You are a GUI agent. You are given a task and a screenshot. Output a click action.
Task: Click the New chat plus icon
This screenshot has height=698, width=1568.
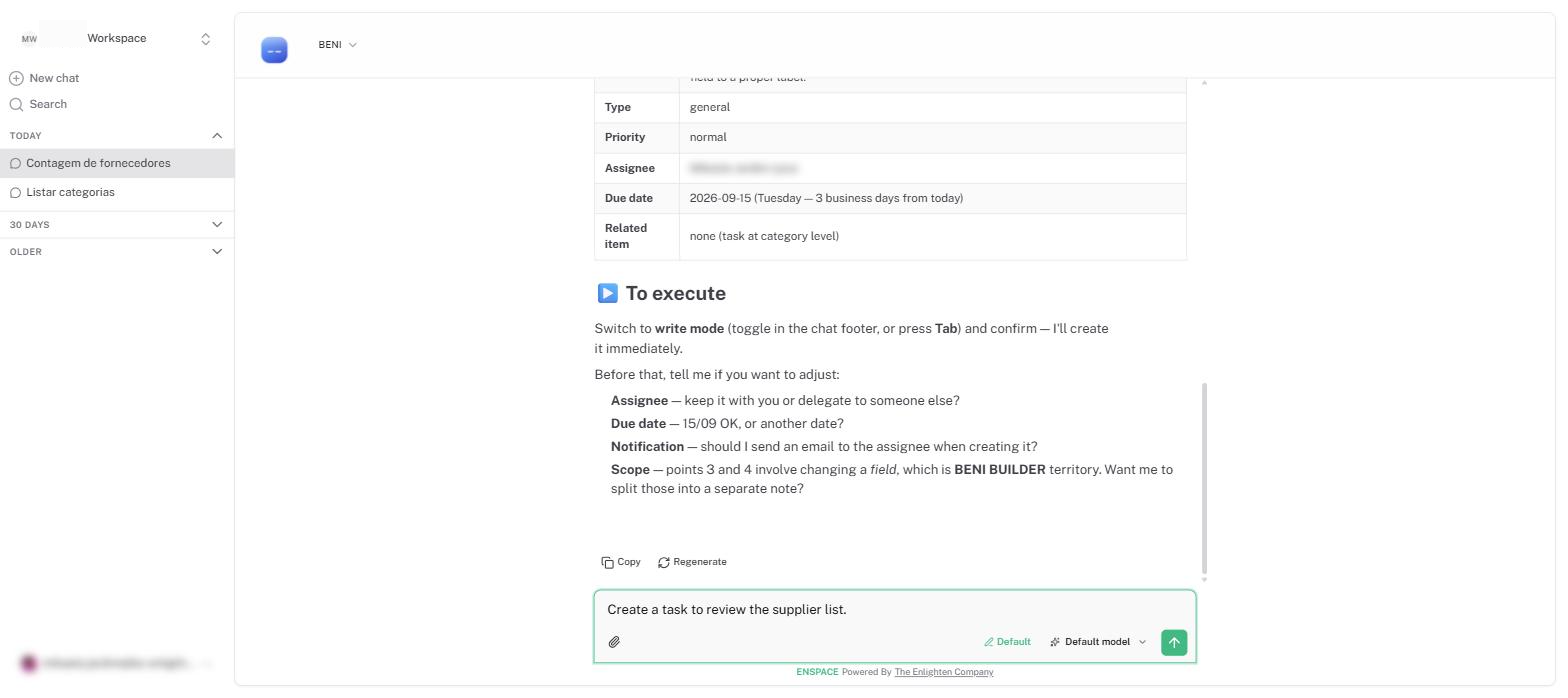[x=16, y=78]
